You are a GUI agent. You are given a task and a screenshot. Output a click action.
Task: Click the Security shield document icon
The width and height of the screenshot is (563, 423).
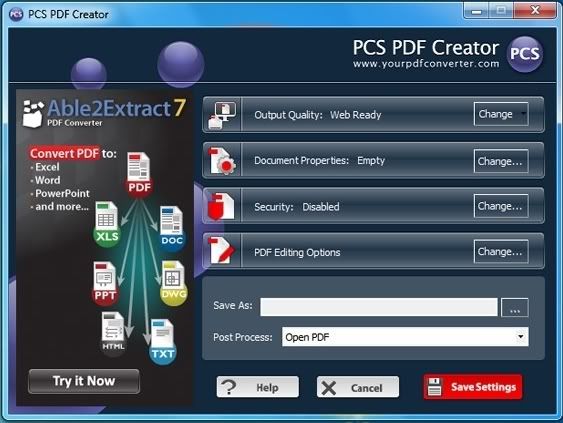point(221,206)
